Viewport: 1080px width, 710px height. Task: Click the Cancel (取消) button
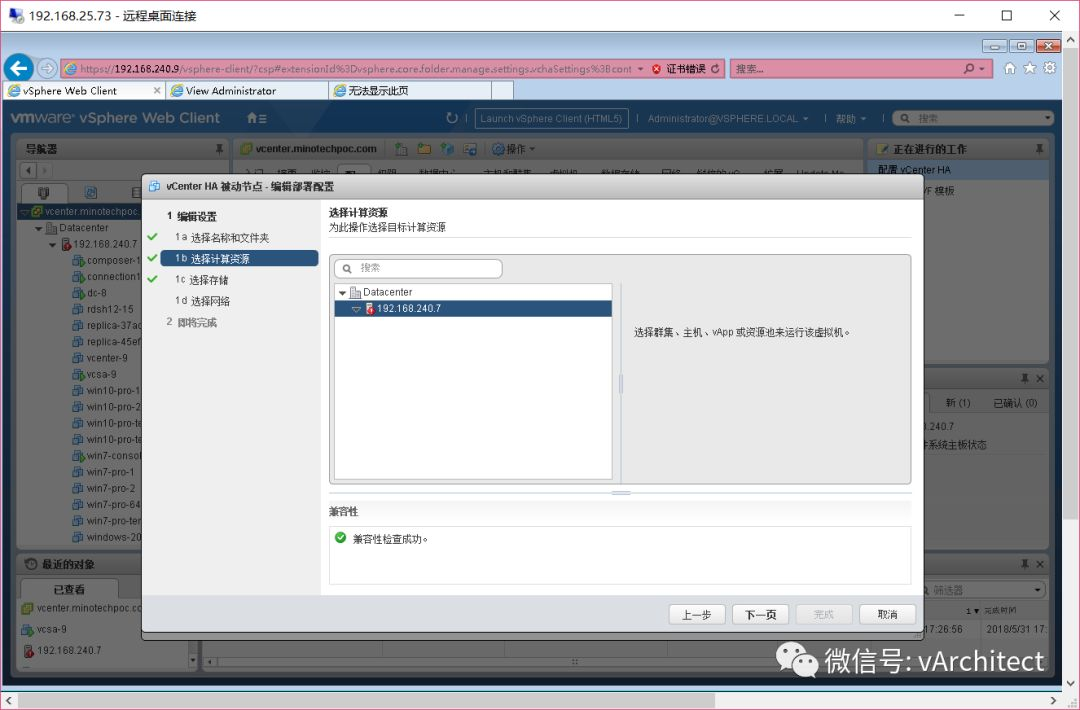click(887, 614)
